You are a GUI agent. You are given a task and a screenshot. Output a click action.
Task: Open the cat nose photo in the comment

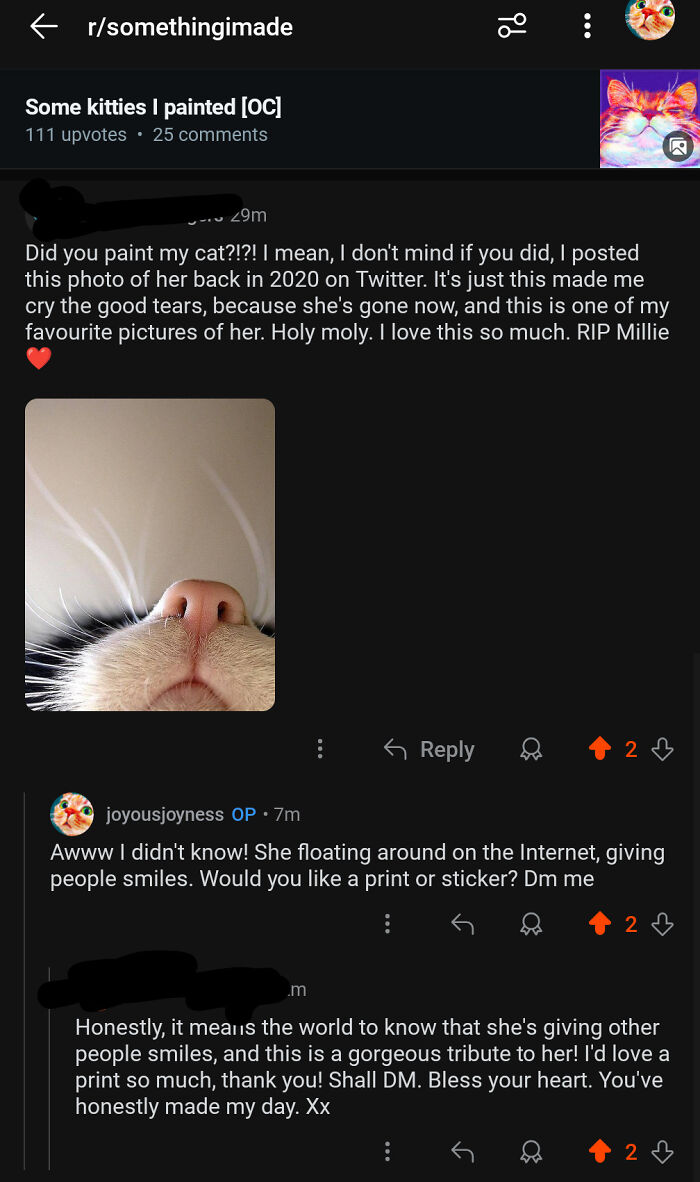pyautogui.click(x=149, y=554)
